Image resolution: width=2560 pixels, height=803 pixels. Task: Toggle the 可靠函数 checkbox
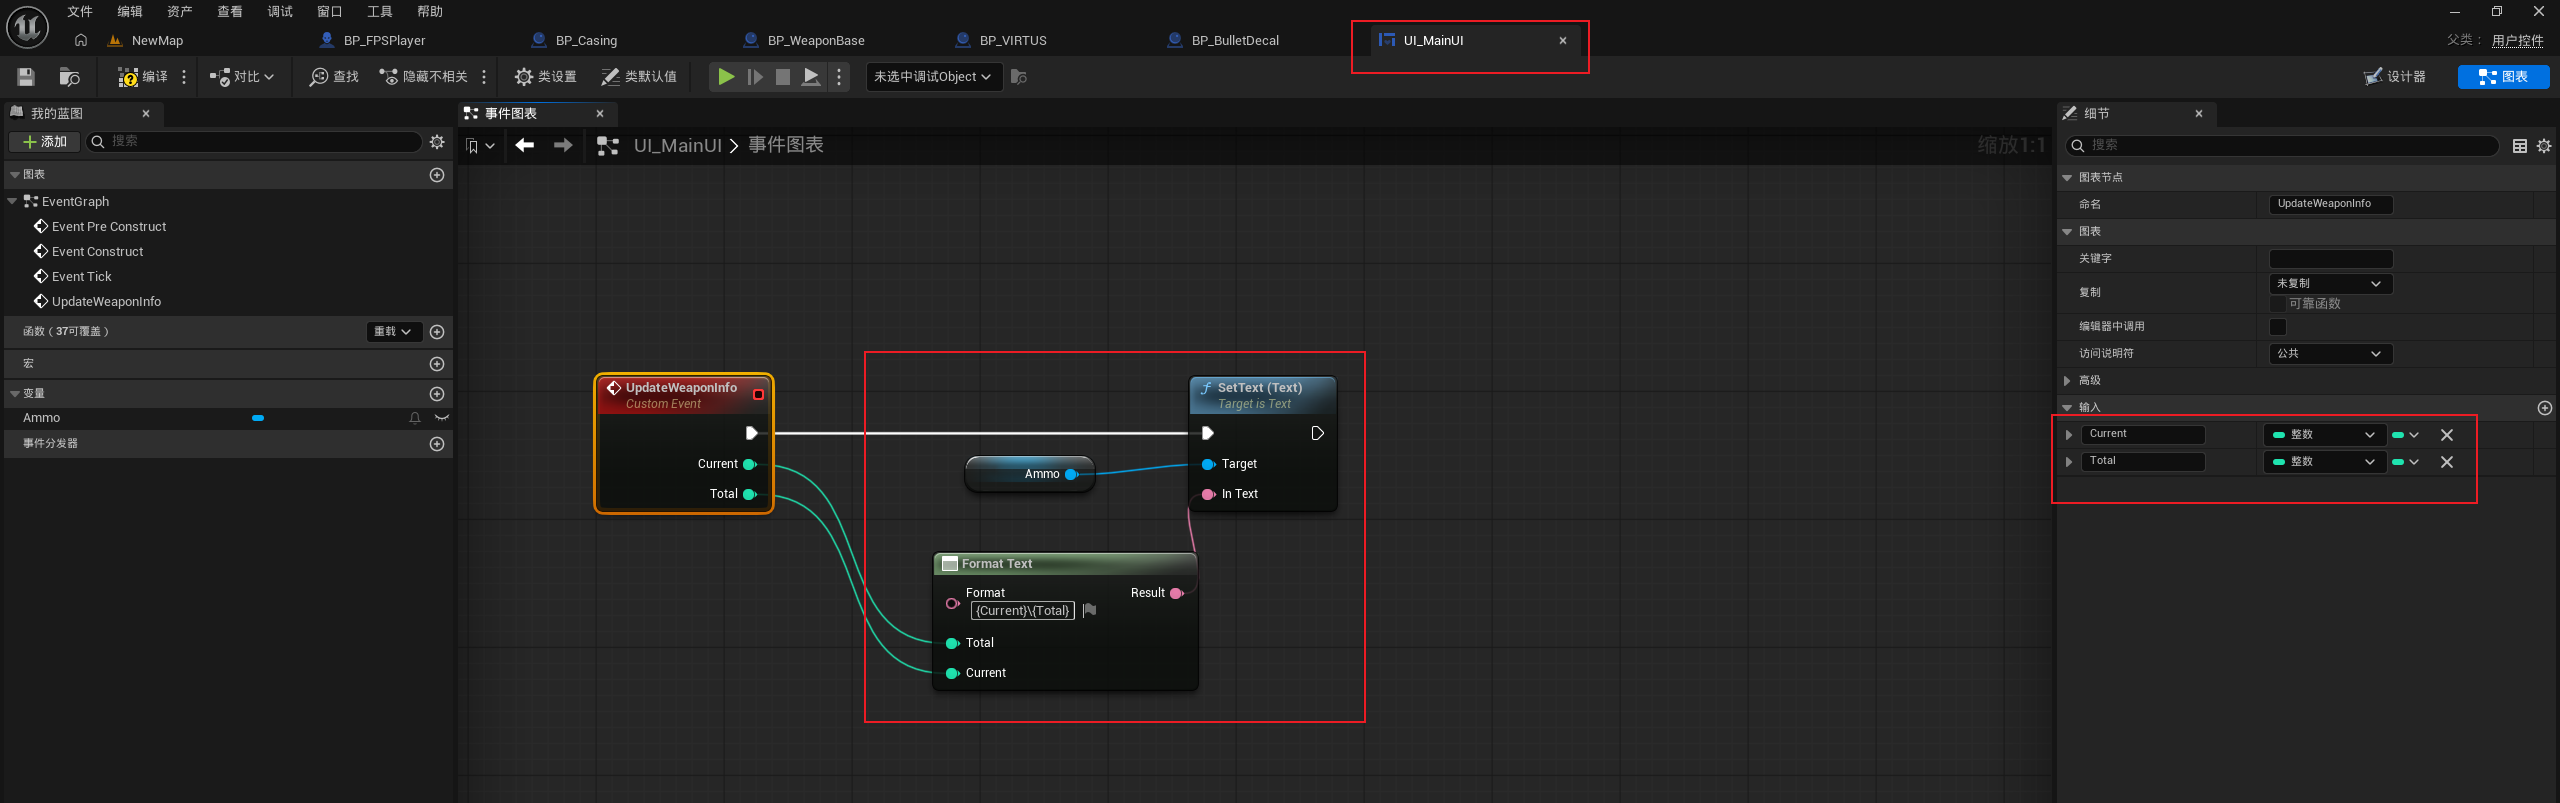[x=2279, y=304]
